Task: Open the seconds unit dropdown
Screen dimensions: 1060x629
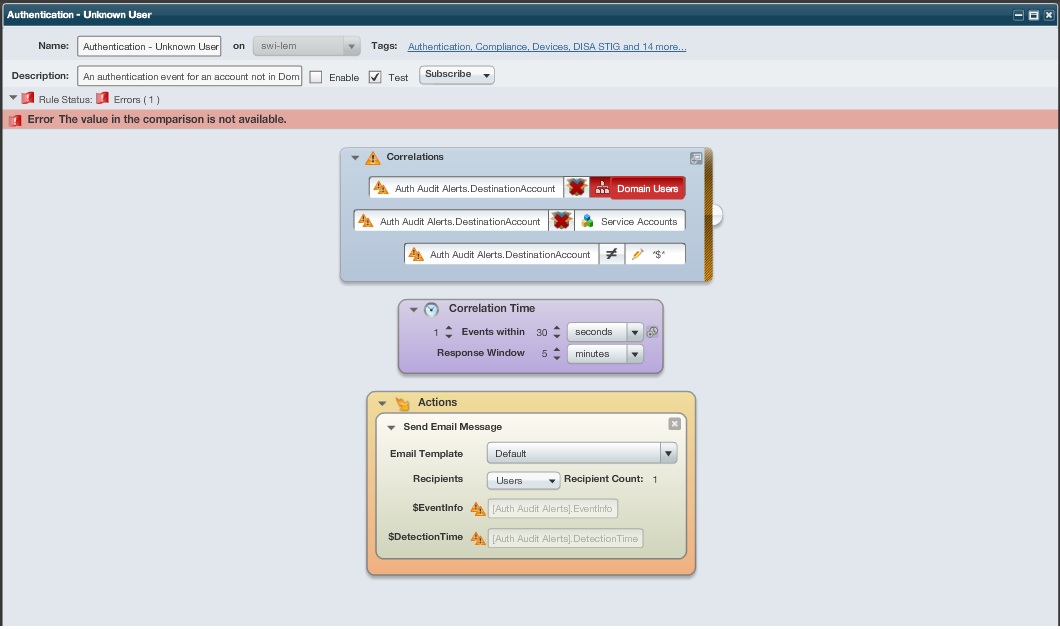Action: [605, 332]
